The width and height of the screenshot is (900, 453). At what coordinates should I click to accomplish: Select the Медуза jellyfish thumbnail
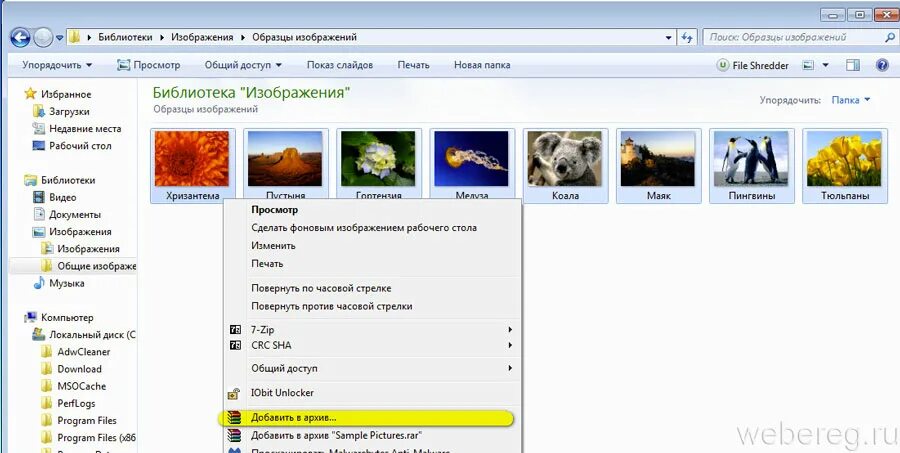(472, 165)
